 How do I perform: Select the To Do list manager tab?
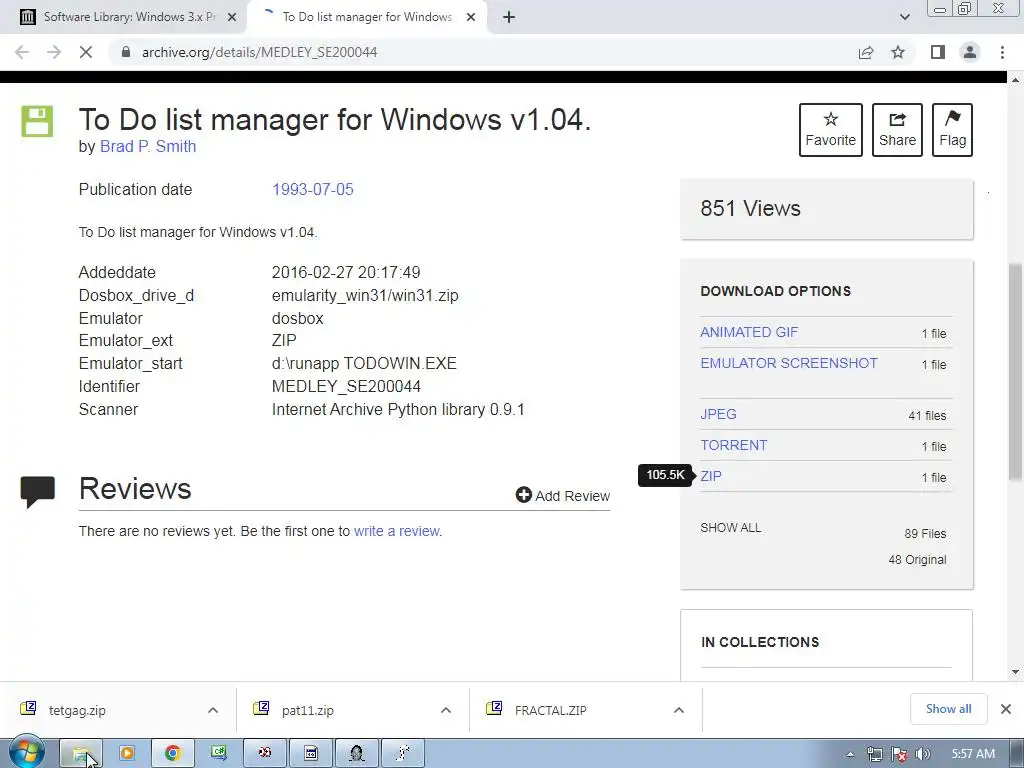tap(367, 17)
